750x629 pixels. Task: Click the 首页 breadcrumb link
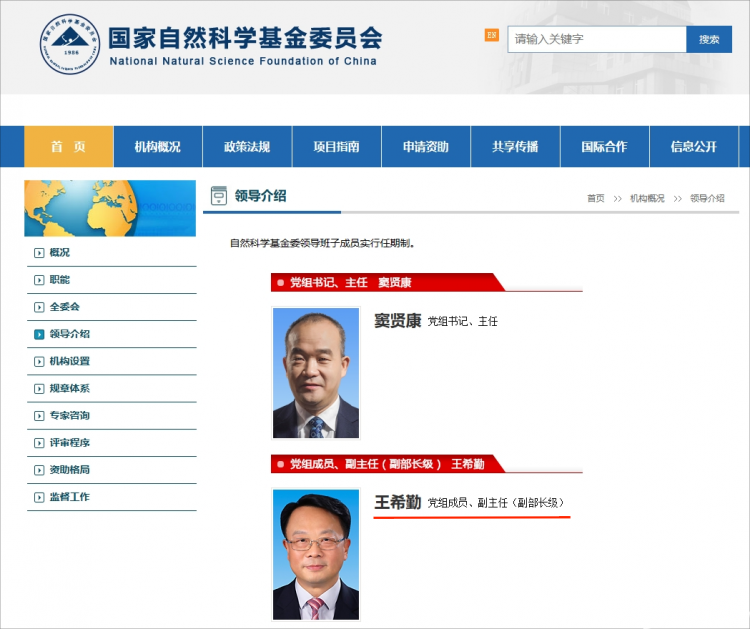coord(596,198)
